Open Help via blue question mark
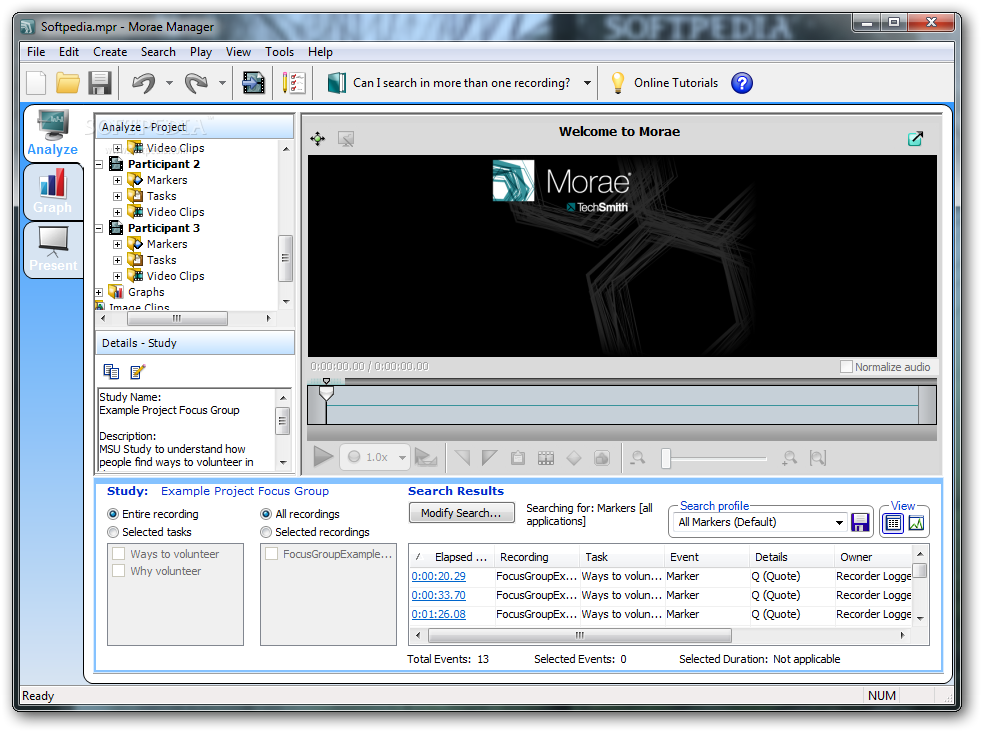Image resolution: width=982 pixels, height=732 pixels. pyautogui.click(x=742, y=83)
